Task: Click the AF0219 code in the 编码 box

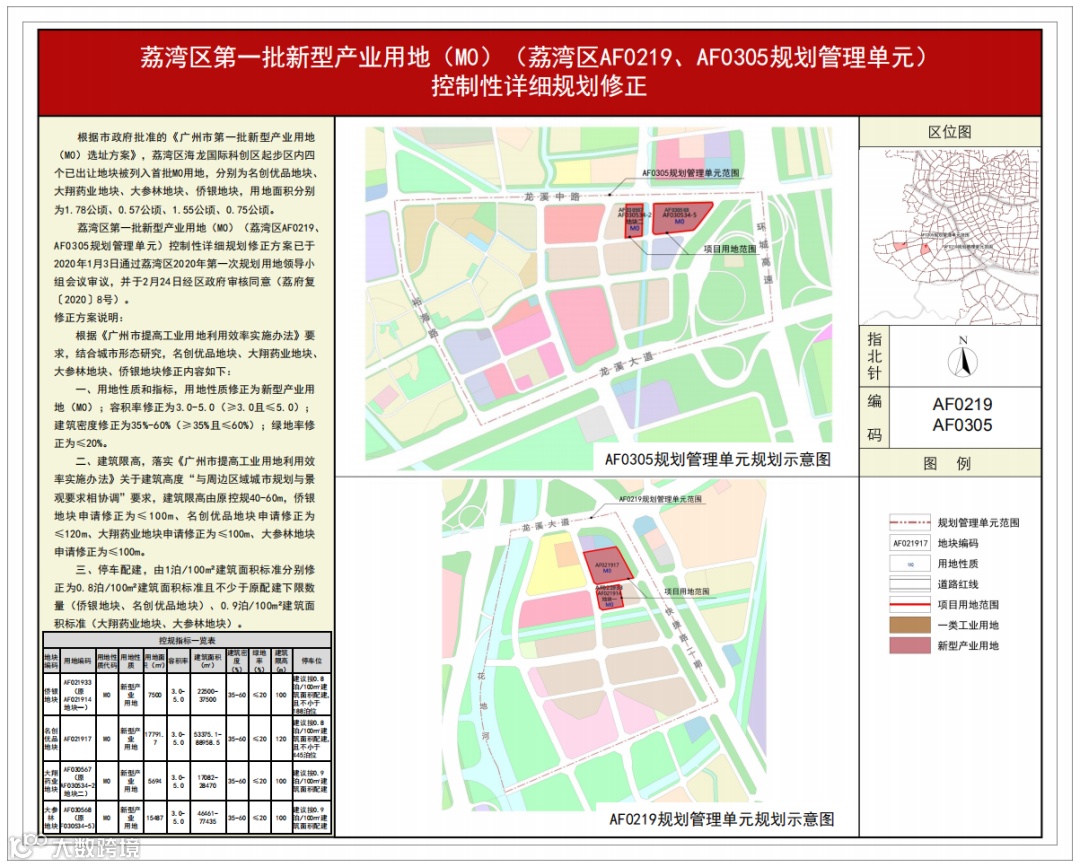Action: click(x=962, y=404)
